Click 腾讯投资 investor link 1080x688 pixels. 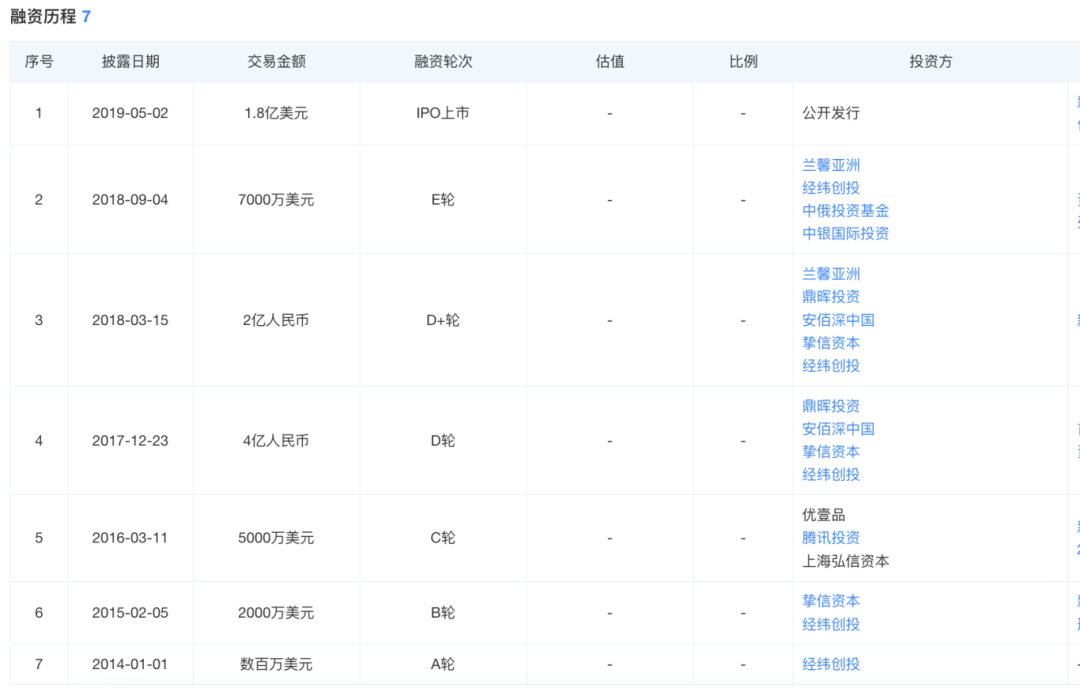pyautogui.click(x=831, y=538)
